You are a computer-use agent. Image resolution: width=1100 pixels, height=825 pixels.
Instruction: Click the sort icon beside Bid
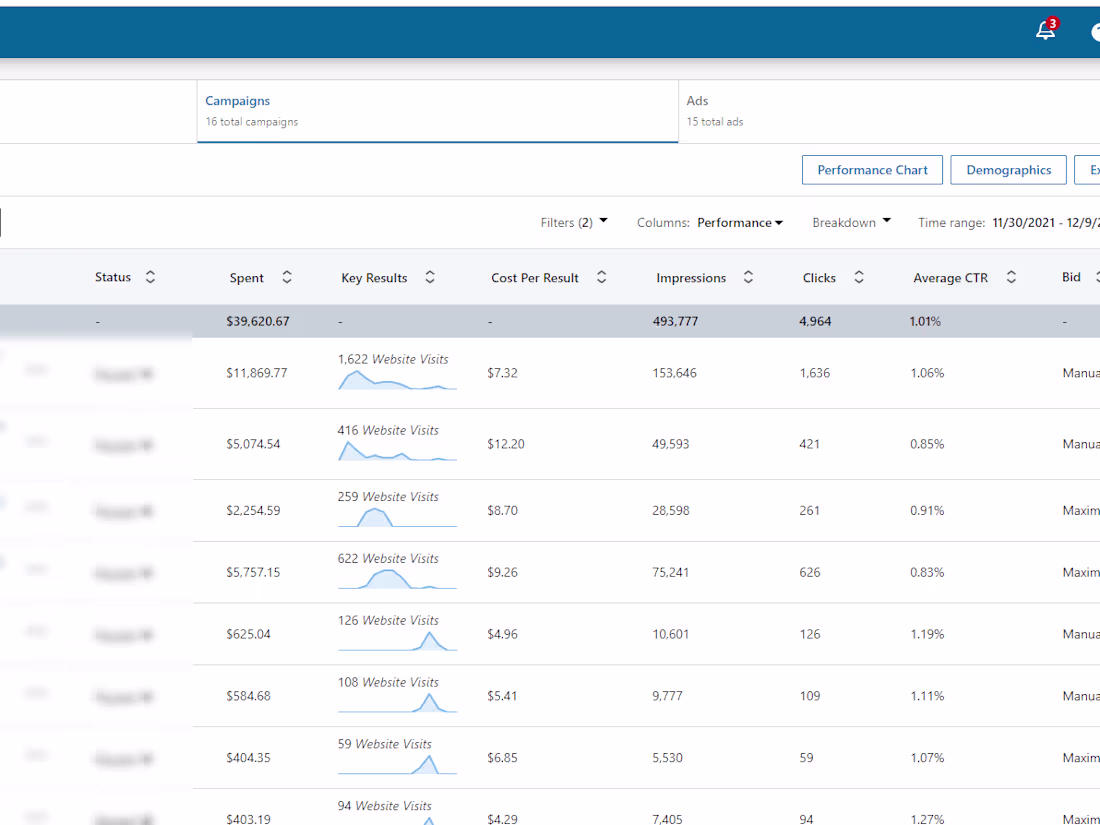pos(1097,277)
